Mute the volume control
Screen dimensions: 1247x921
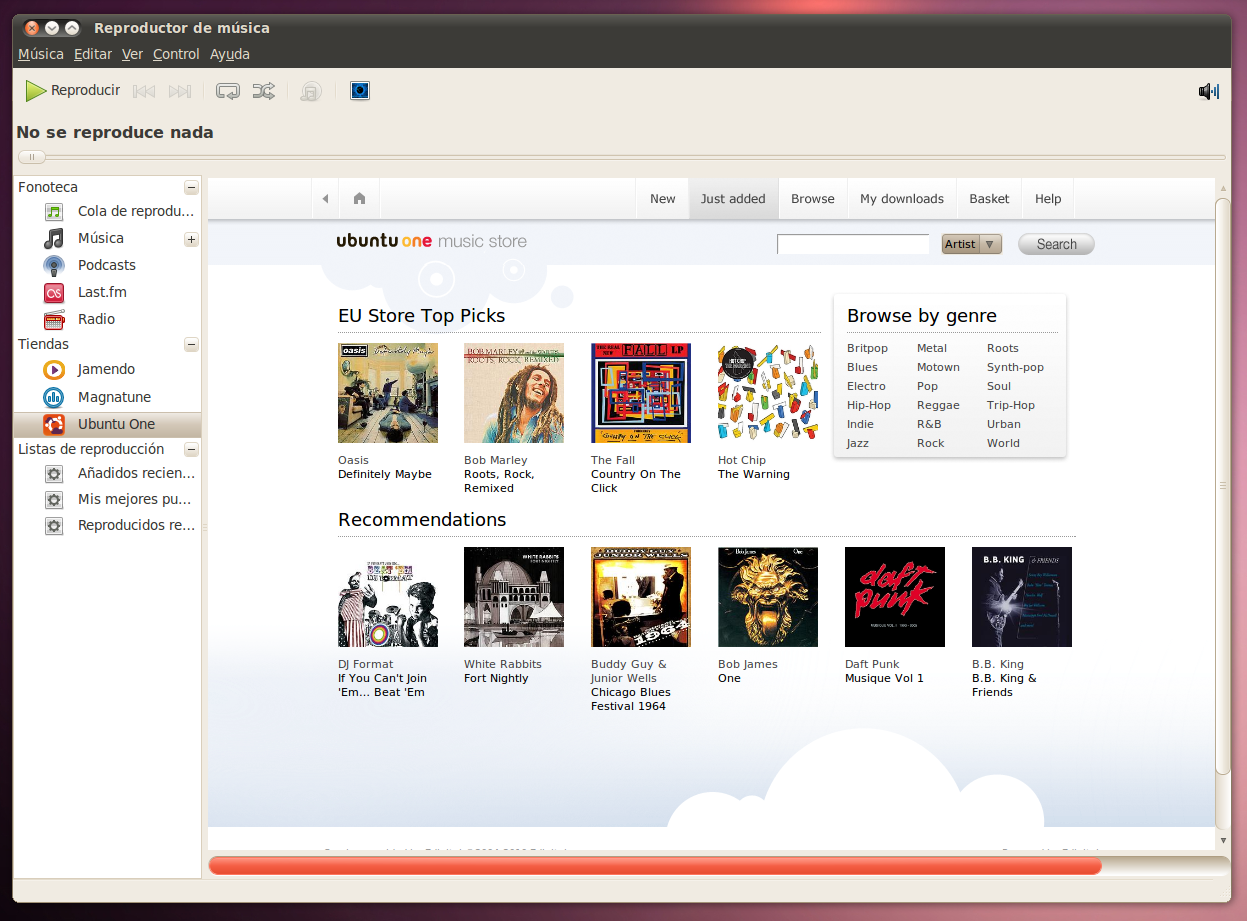(1207, 90)
